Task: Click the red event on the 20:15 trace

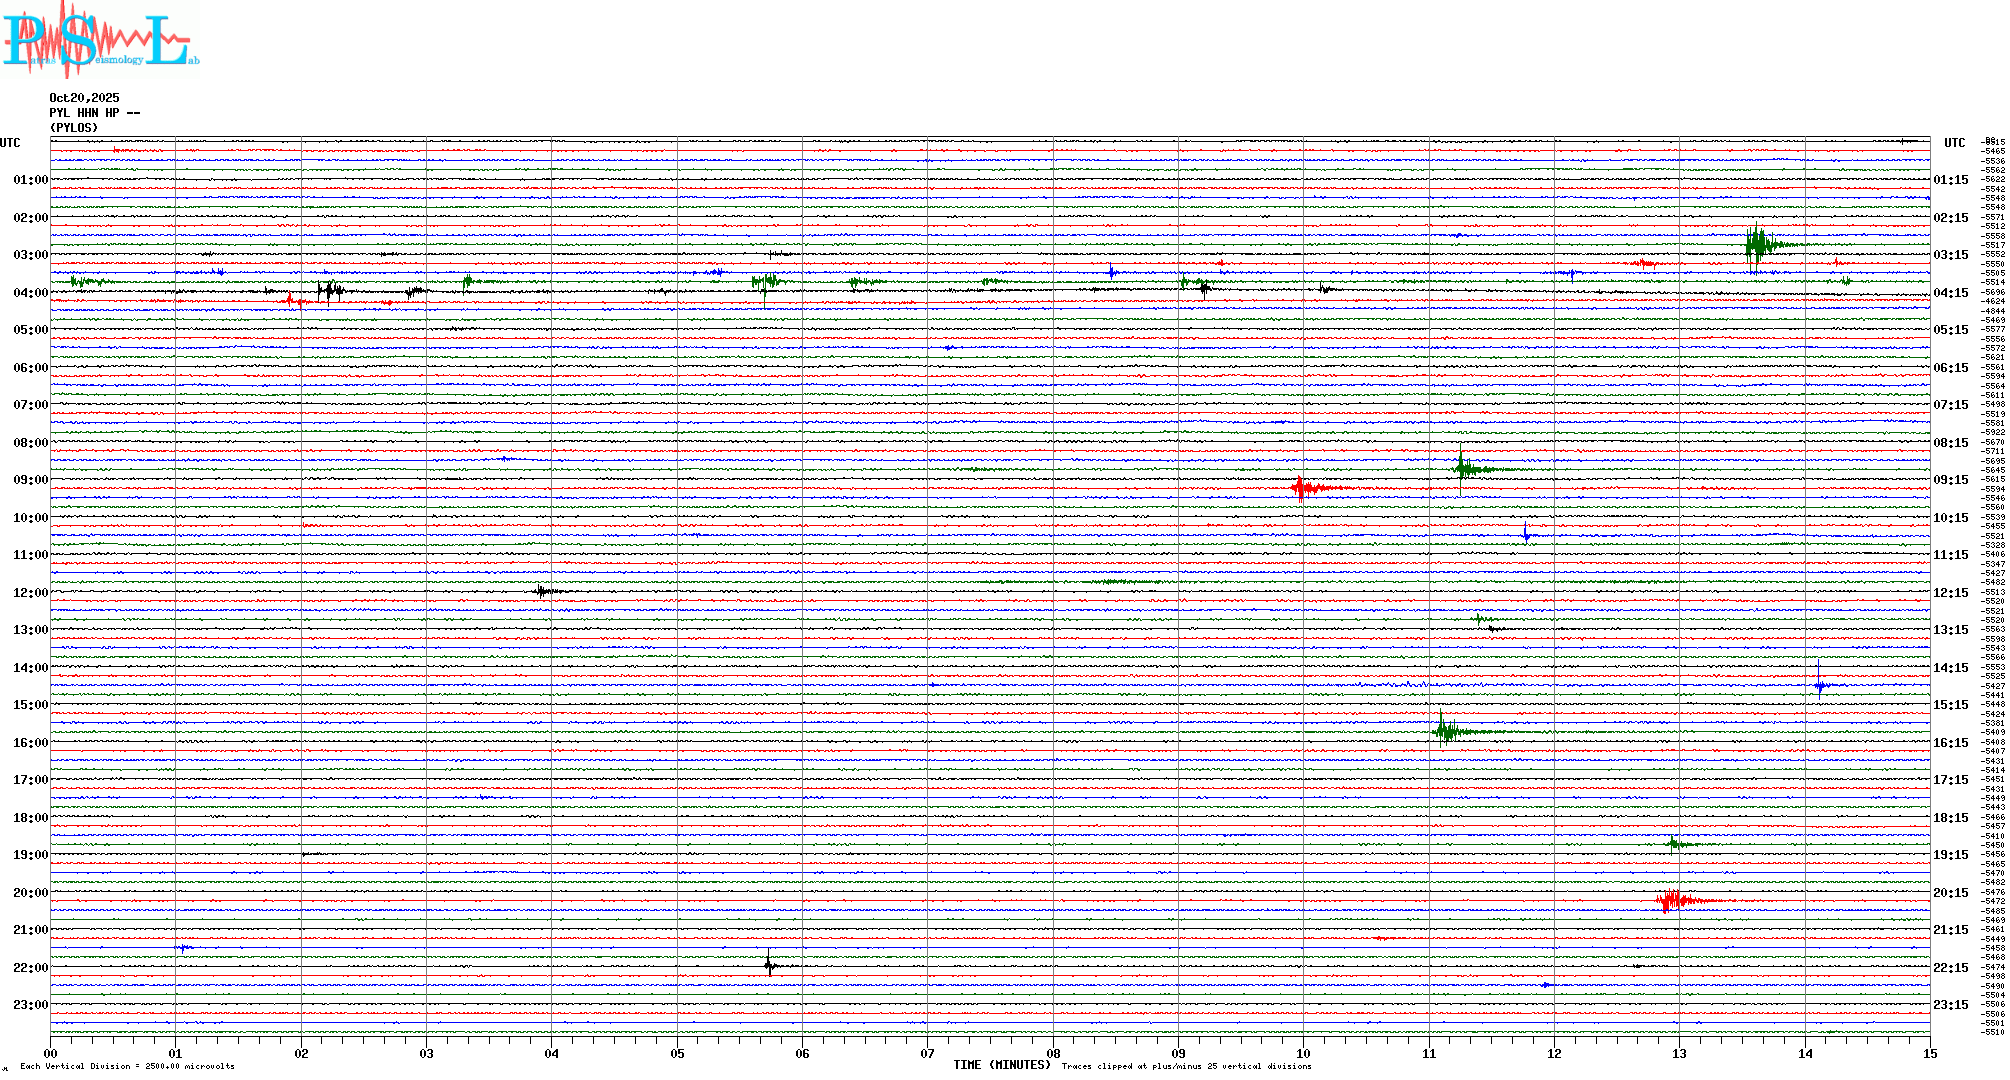Action: (x=1672, y=901)
